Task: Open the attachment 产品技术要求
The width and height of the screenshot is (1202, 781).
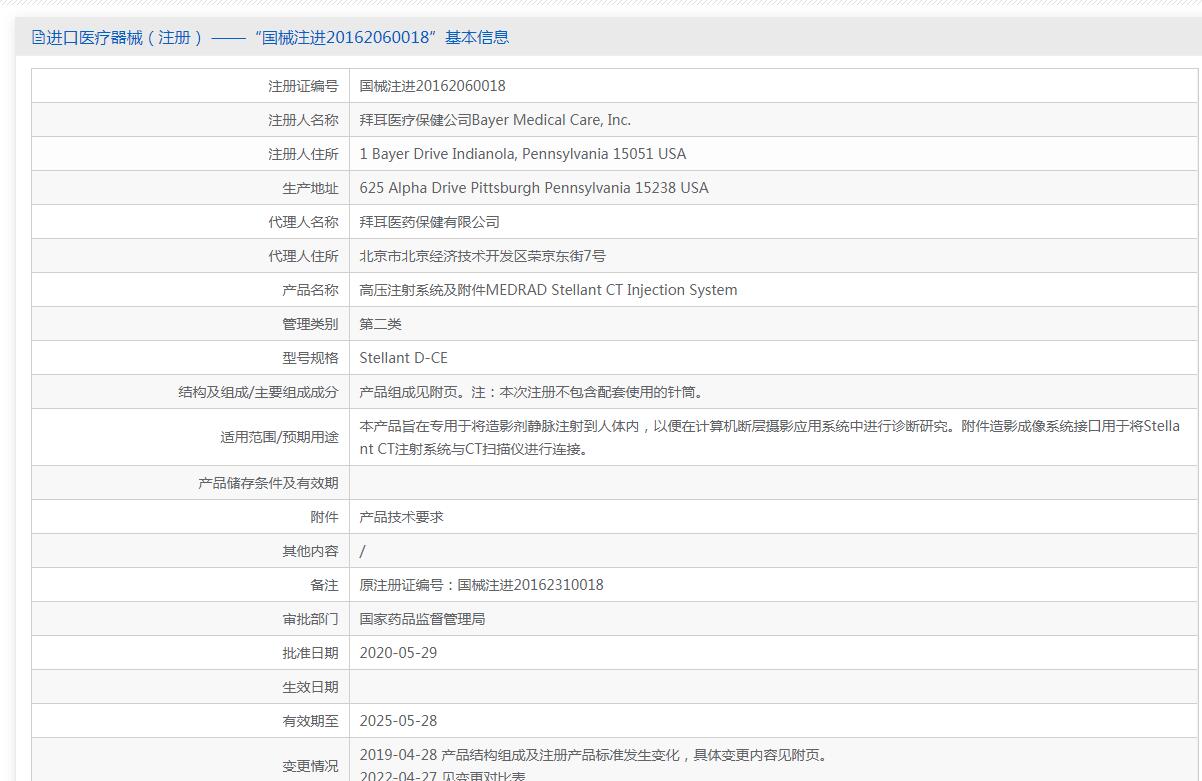Action: [x=402, y=517]
